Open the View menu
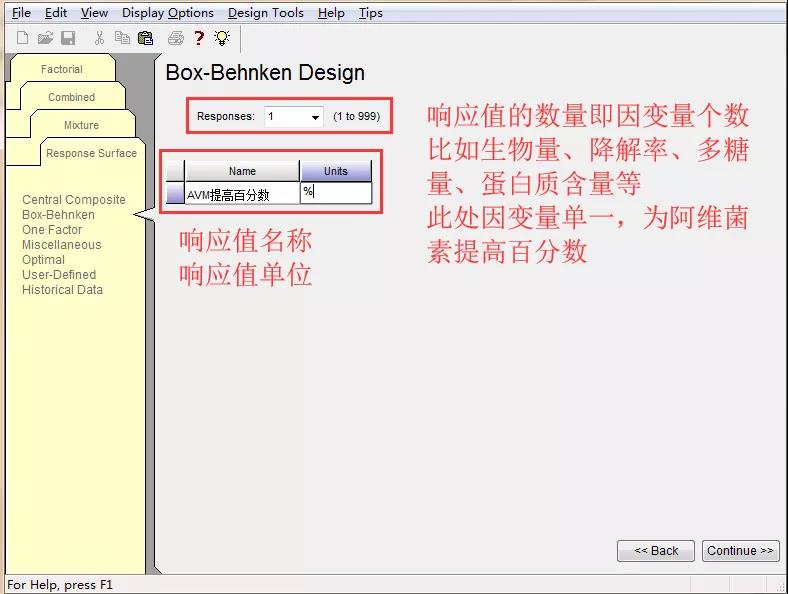Screen dimensions: 788x594 point(94,13)
